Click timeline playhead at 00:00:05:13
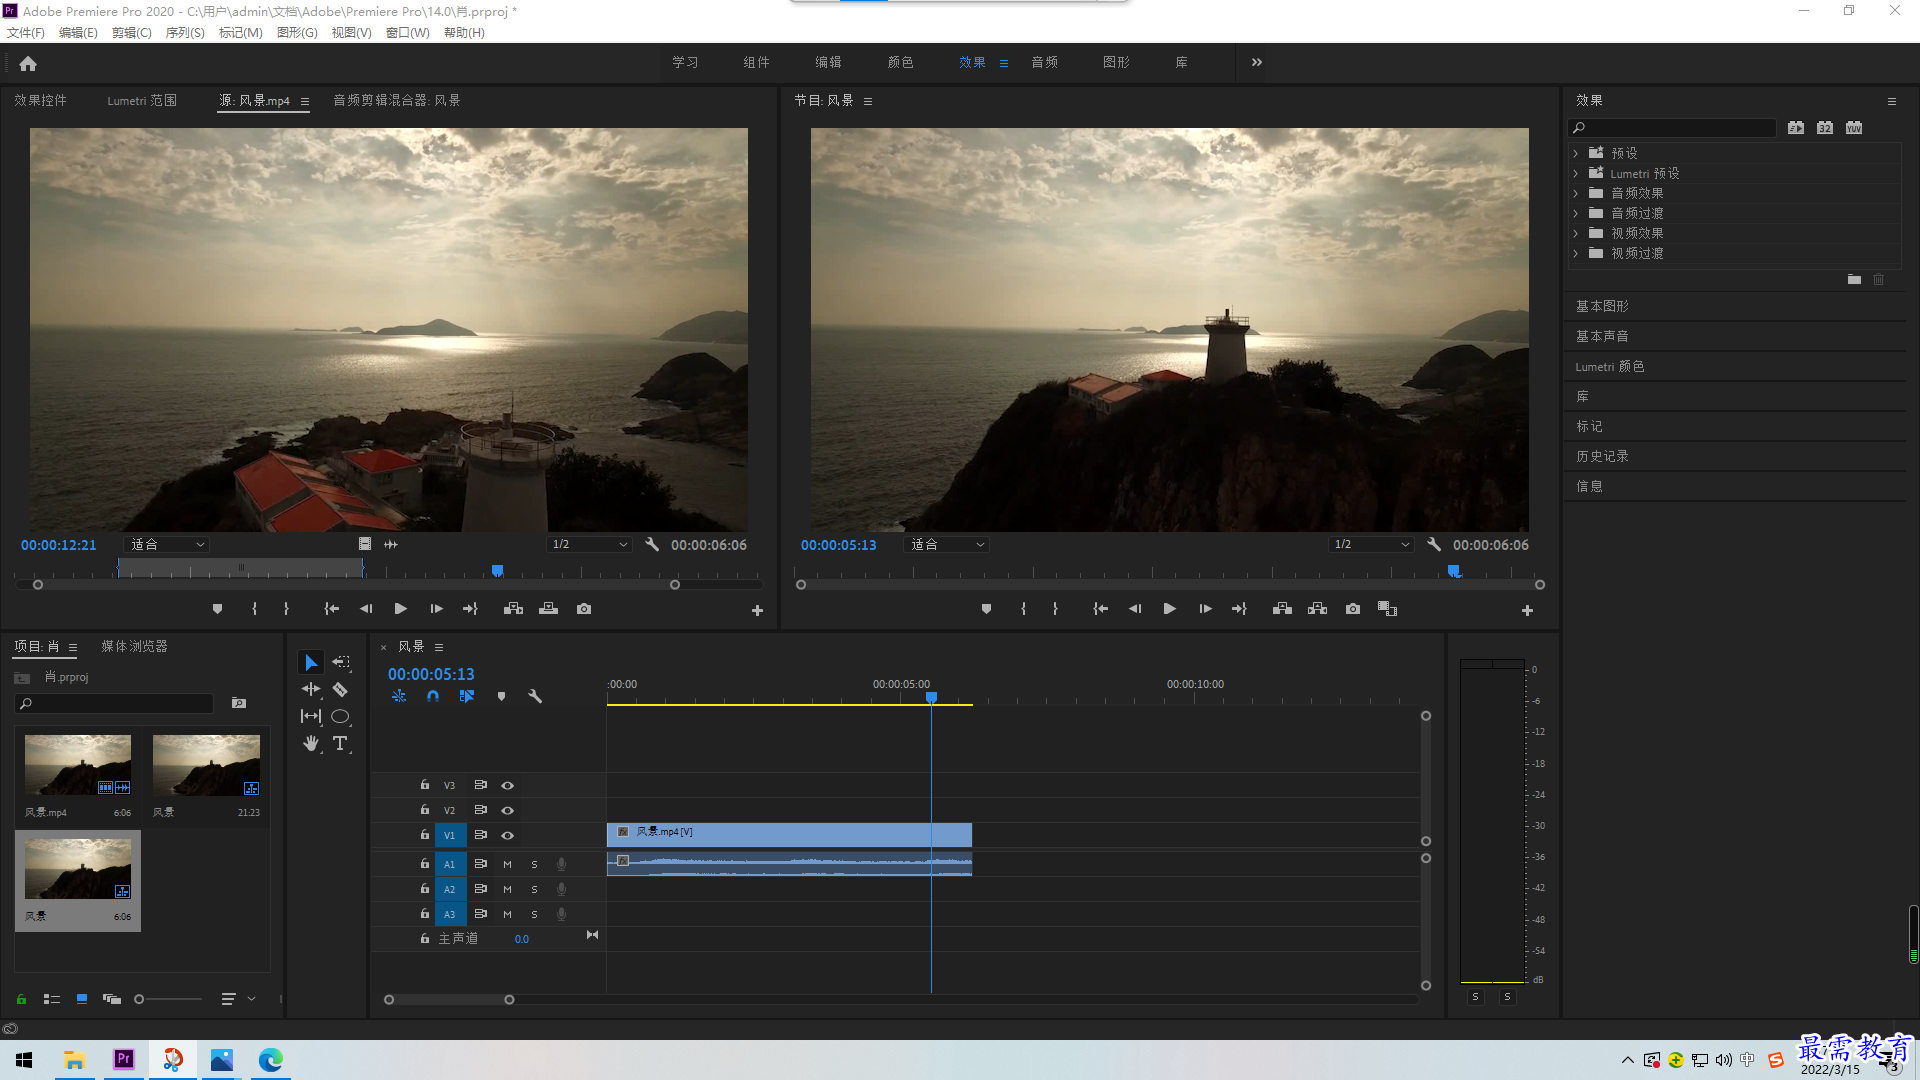Image resolution: width=1920 pixels, height=1080 pixels. pos(931,697)
